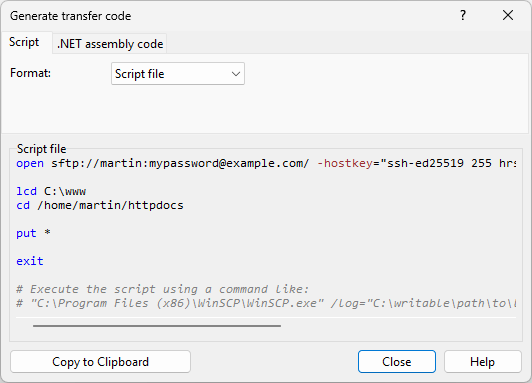Close the dialog with the X icon
The width and height of the screenshot is (532, 383).
tap(508, 15)
